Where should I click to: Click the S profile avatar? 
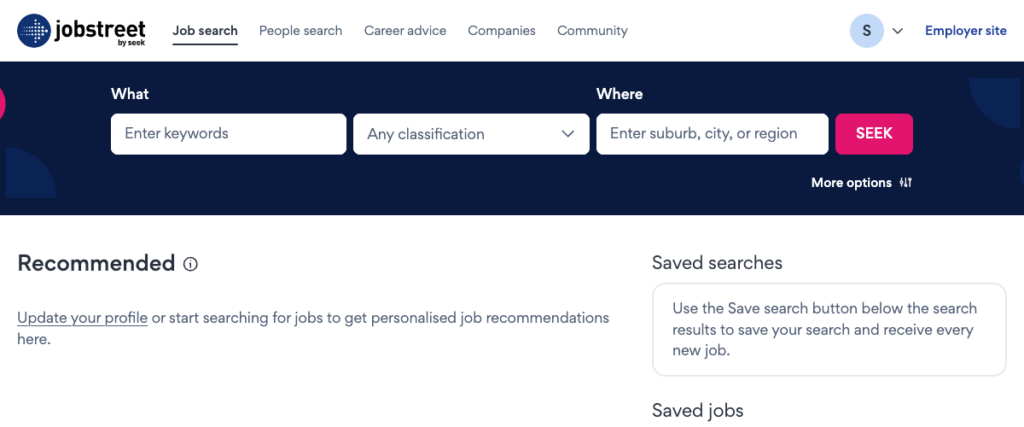point(866,31)
